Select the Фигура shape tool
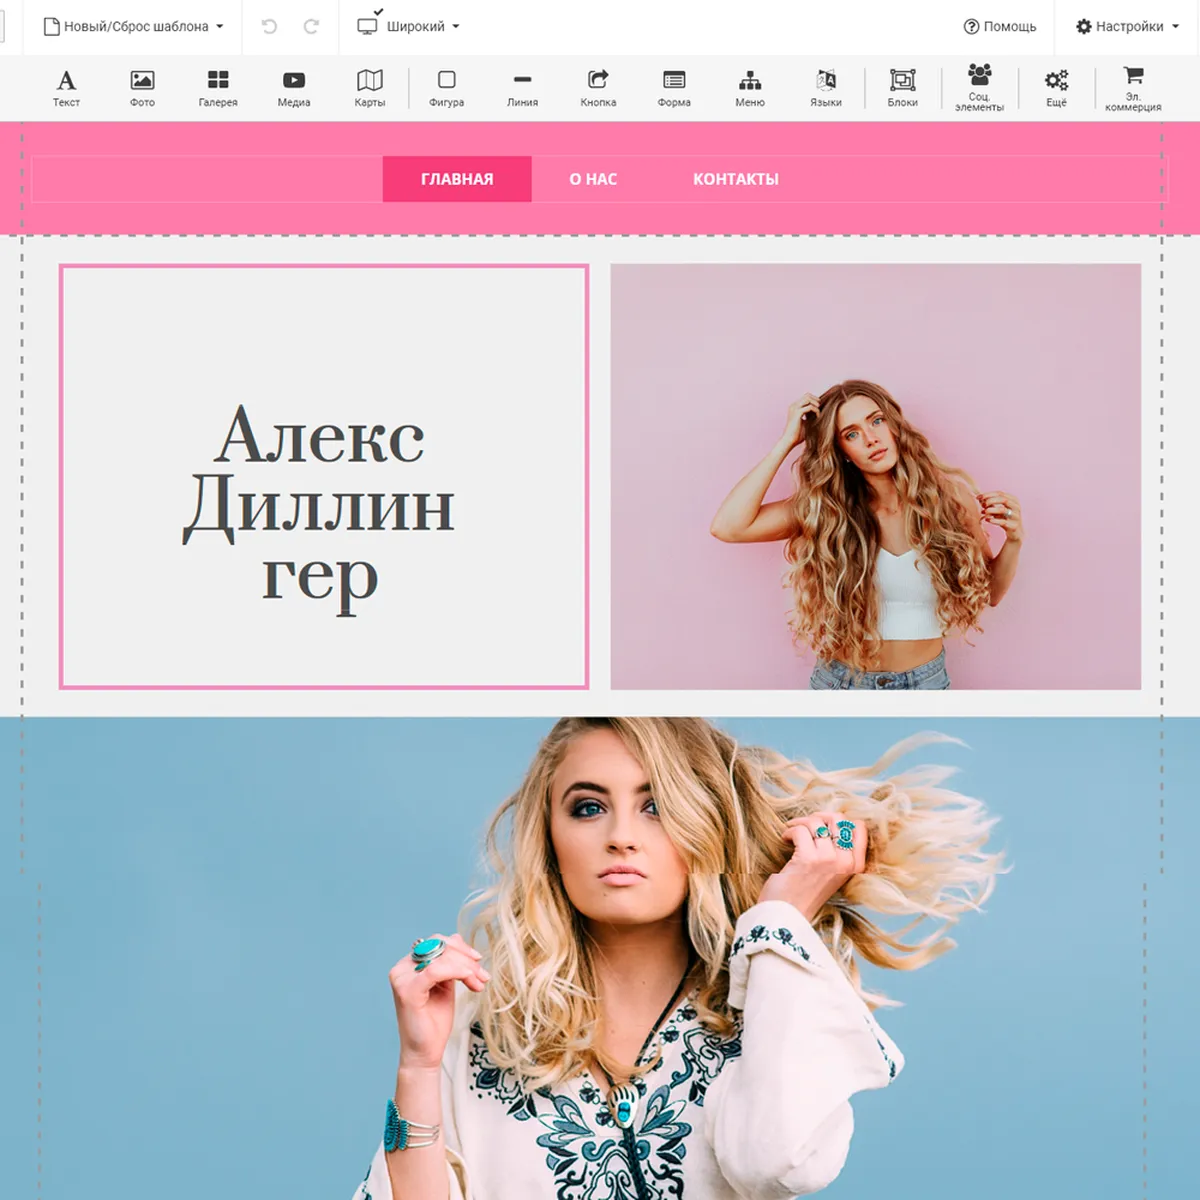Screen dimensions: 1200x1200 [446, 88]
